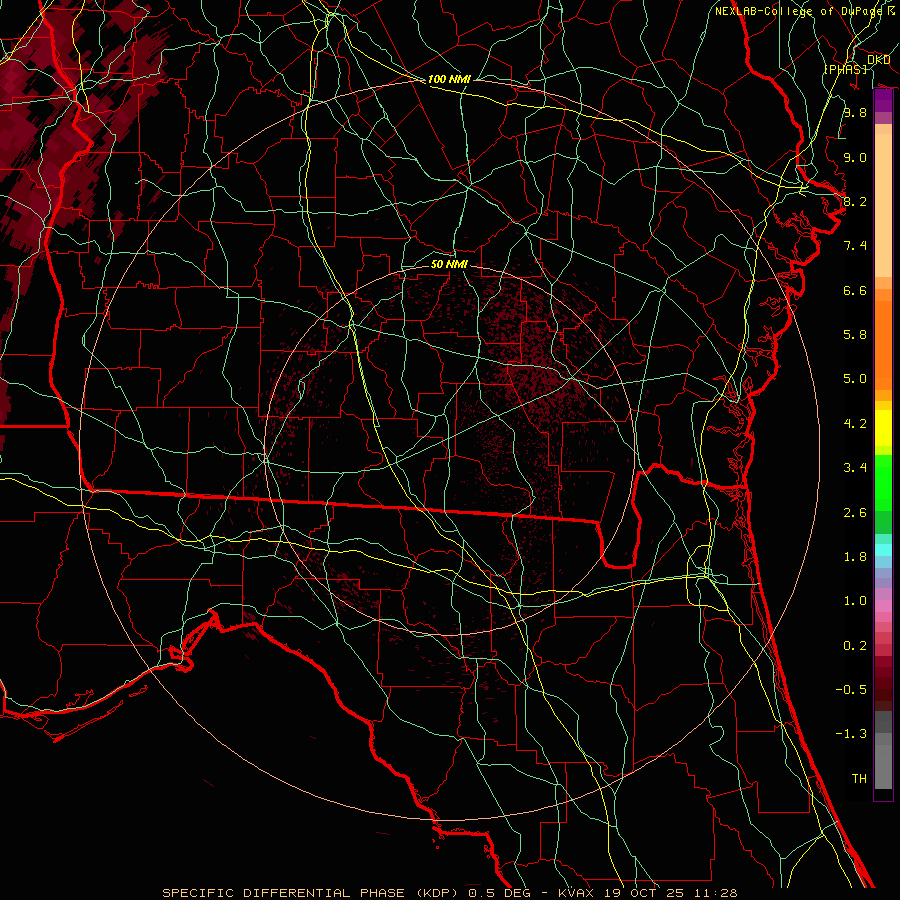Viewport: 900px width, 900px height.
Task: Pick the pink band of the color scale
Action: pos(883,606)
